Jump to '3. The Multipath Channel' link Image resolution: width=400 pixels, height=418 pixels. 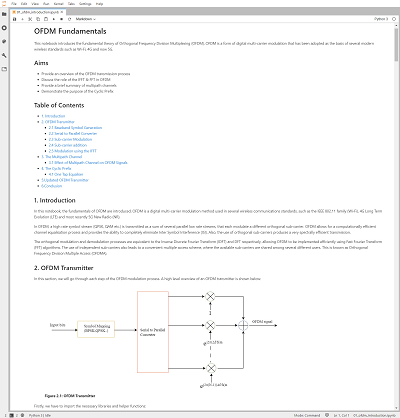click(62, 157)
